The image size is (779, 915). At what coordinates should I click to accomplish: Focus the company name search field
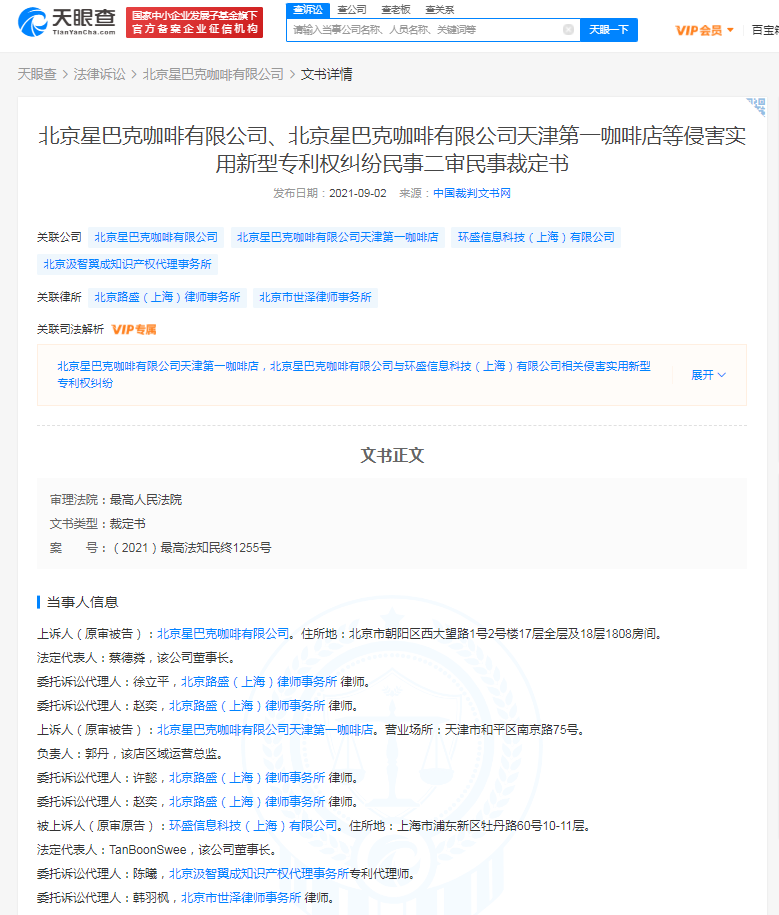click(426, 30)
